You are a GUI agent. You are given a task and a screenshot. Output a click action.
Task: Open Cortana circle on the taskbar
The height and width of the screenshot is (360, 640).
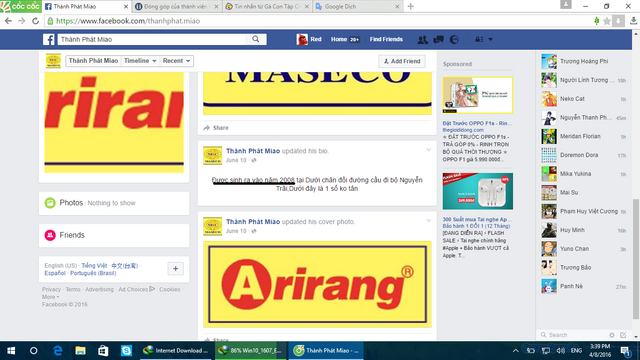click(34, 351)
